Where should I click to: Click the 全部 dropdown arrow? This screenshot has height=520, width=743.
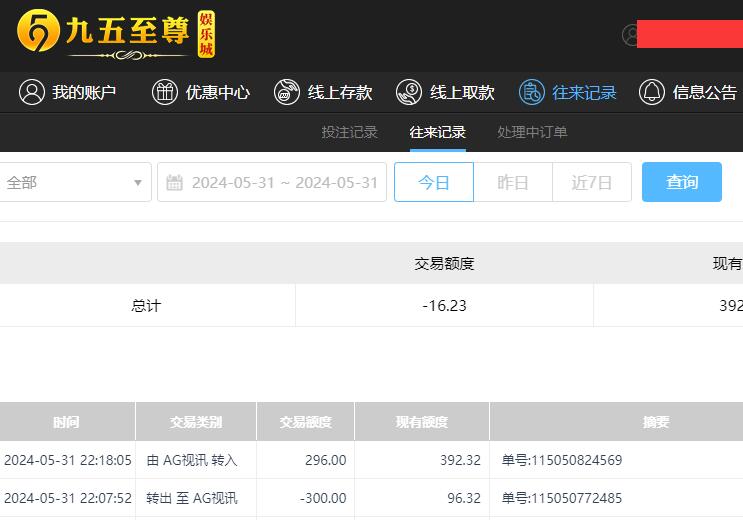pos(138,183)
